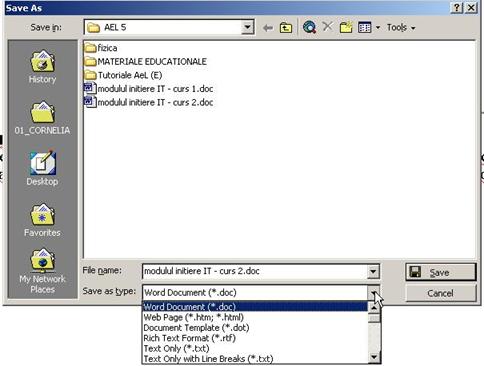The height and width of the screenshot is (366, 484).
Task: Select the MATERIALE EDUCATIONALE folder
Action: click(146, 62)
